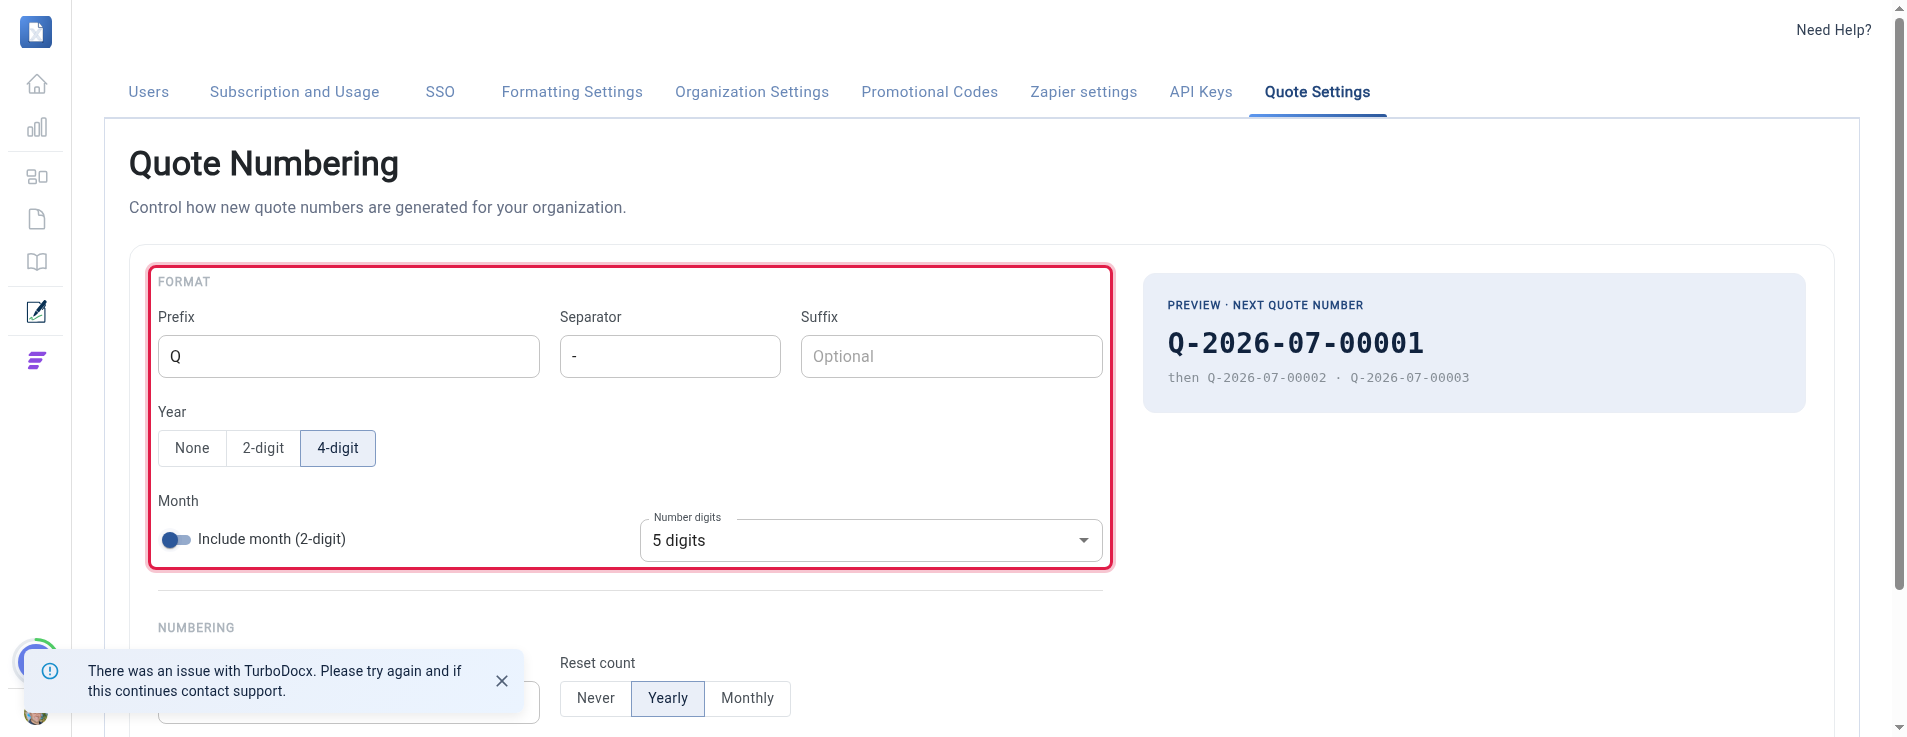
Task: Open the API Keys tab
Action: tap(1201, 92)
